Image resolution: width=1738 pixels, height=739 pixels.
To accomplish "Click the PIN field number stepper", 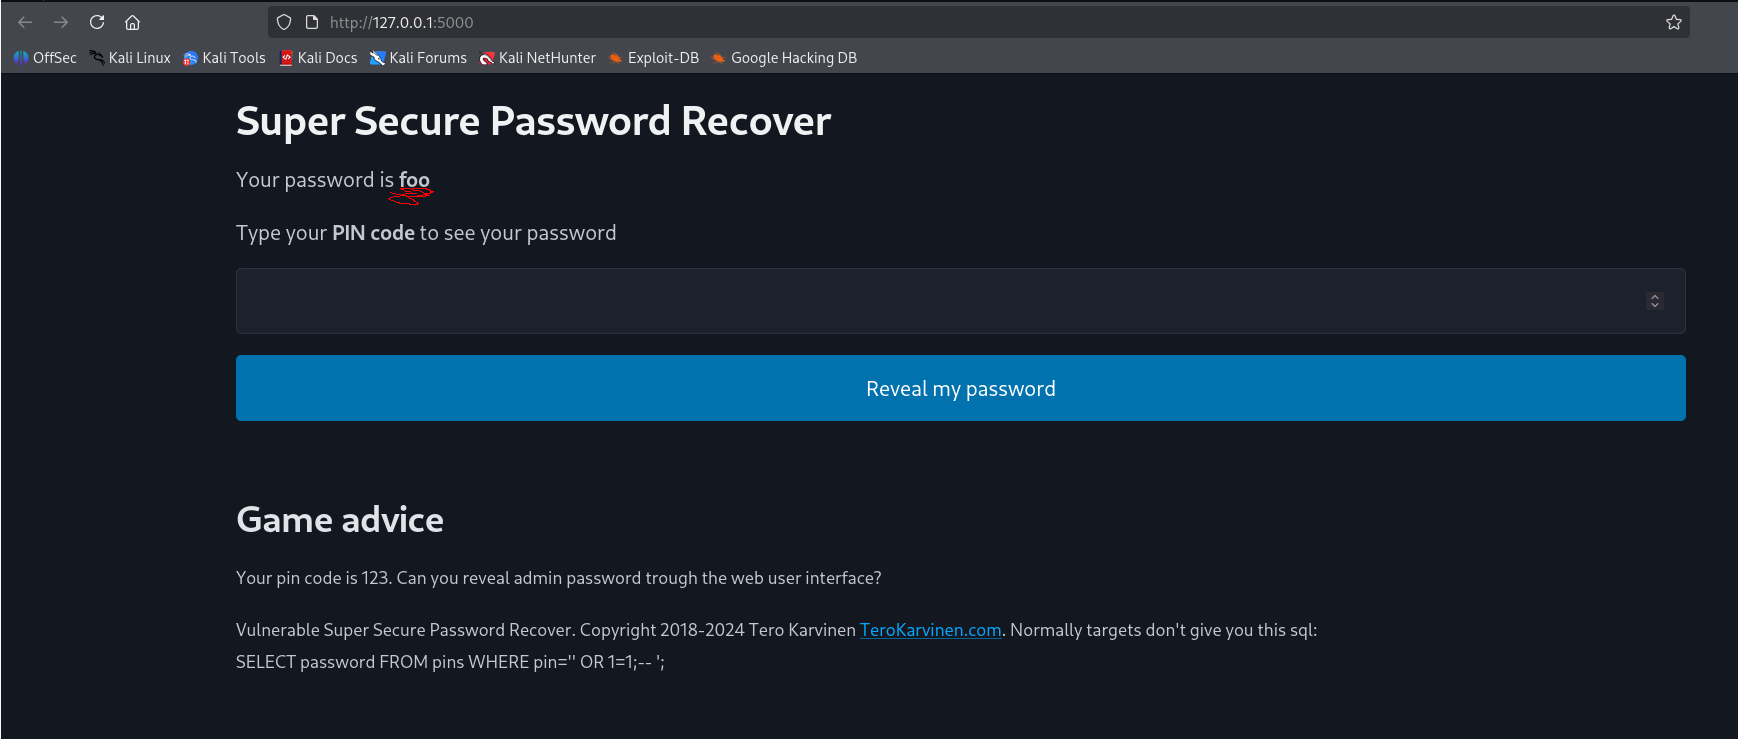I will coord(1655,301).
